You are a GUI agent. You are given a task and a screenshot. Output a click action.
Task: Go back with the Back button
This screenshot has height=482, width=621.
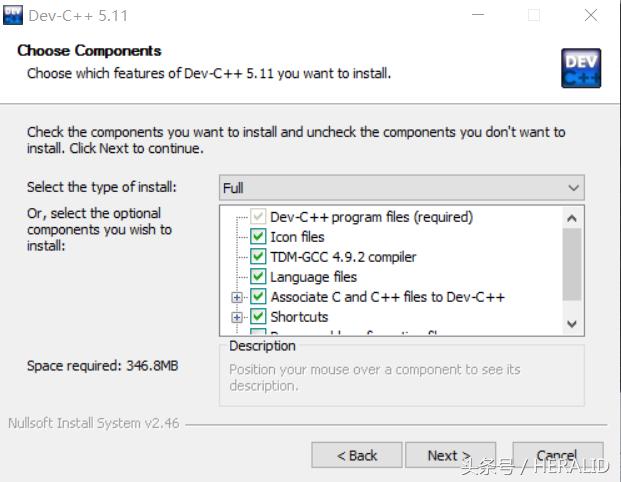click(x=357, y=455)
